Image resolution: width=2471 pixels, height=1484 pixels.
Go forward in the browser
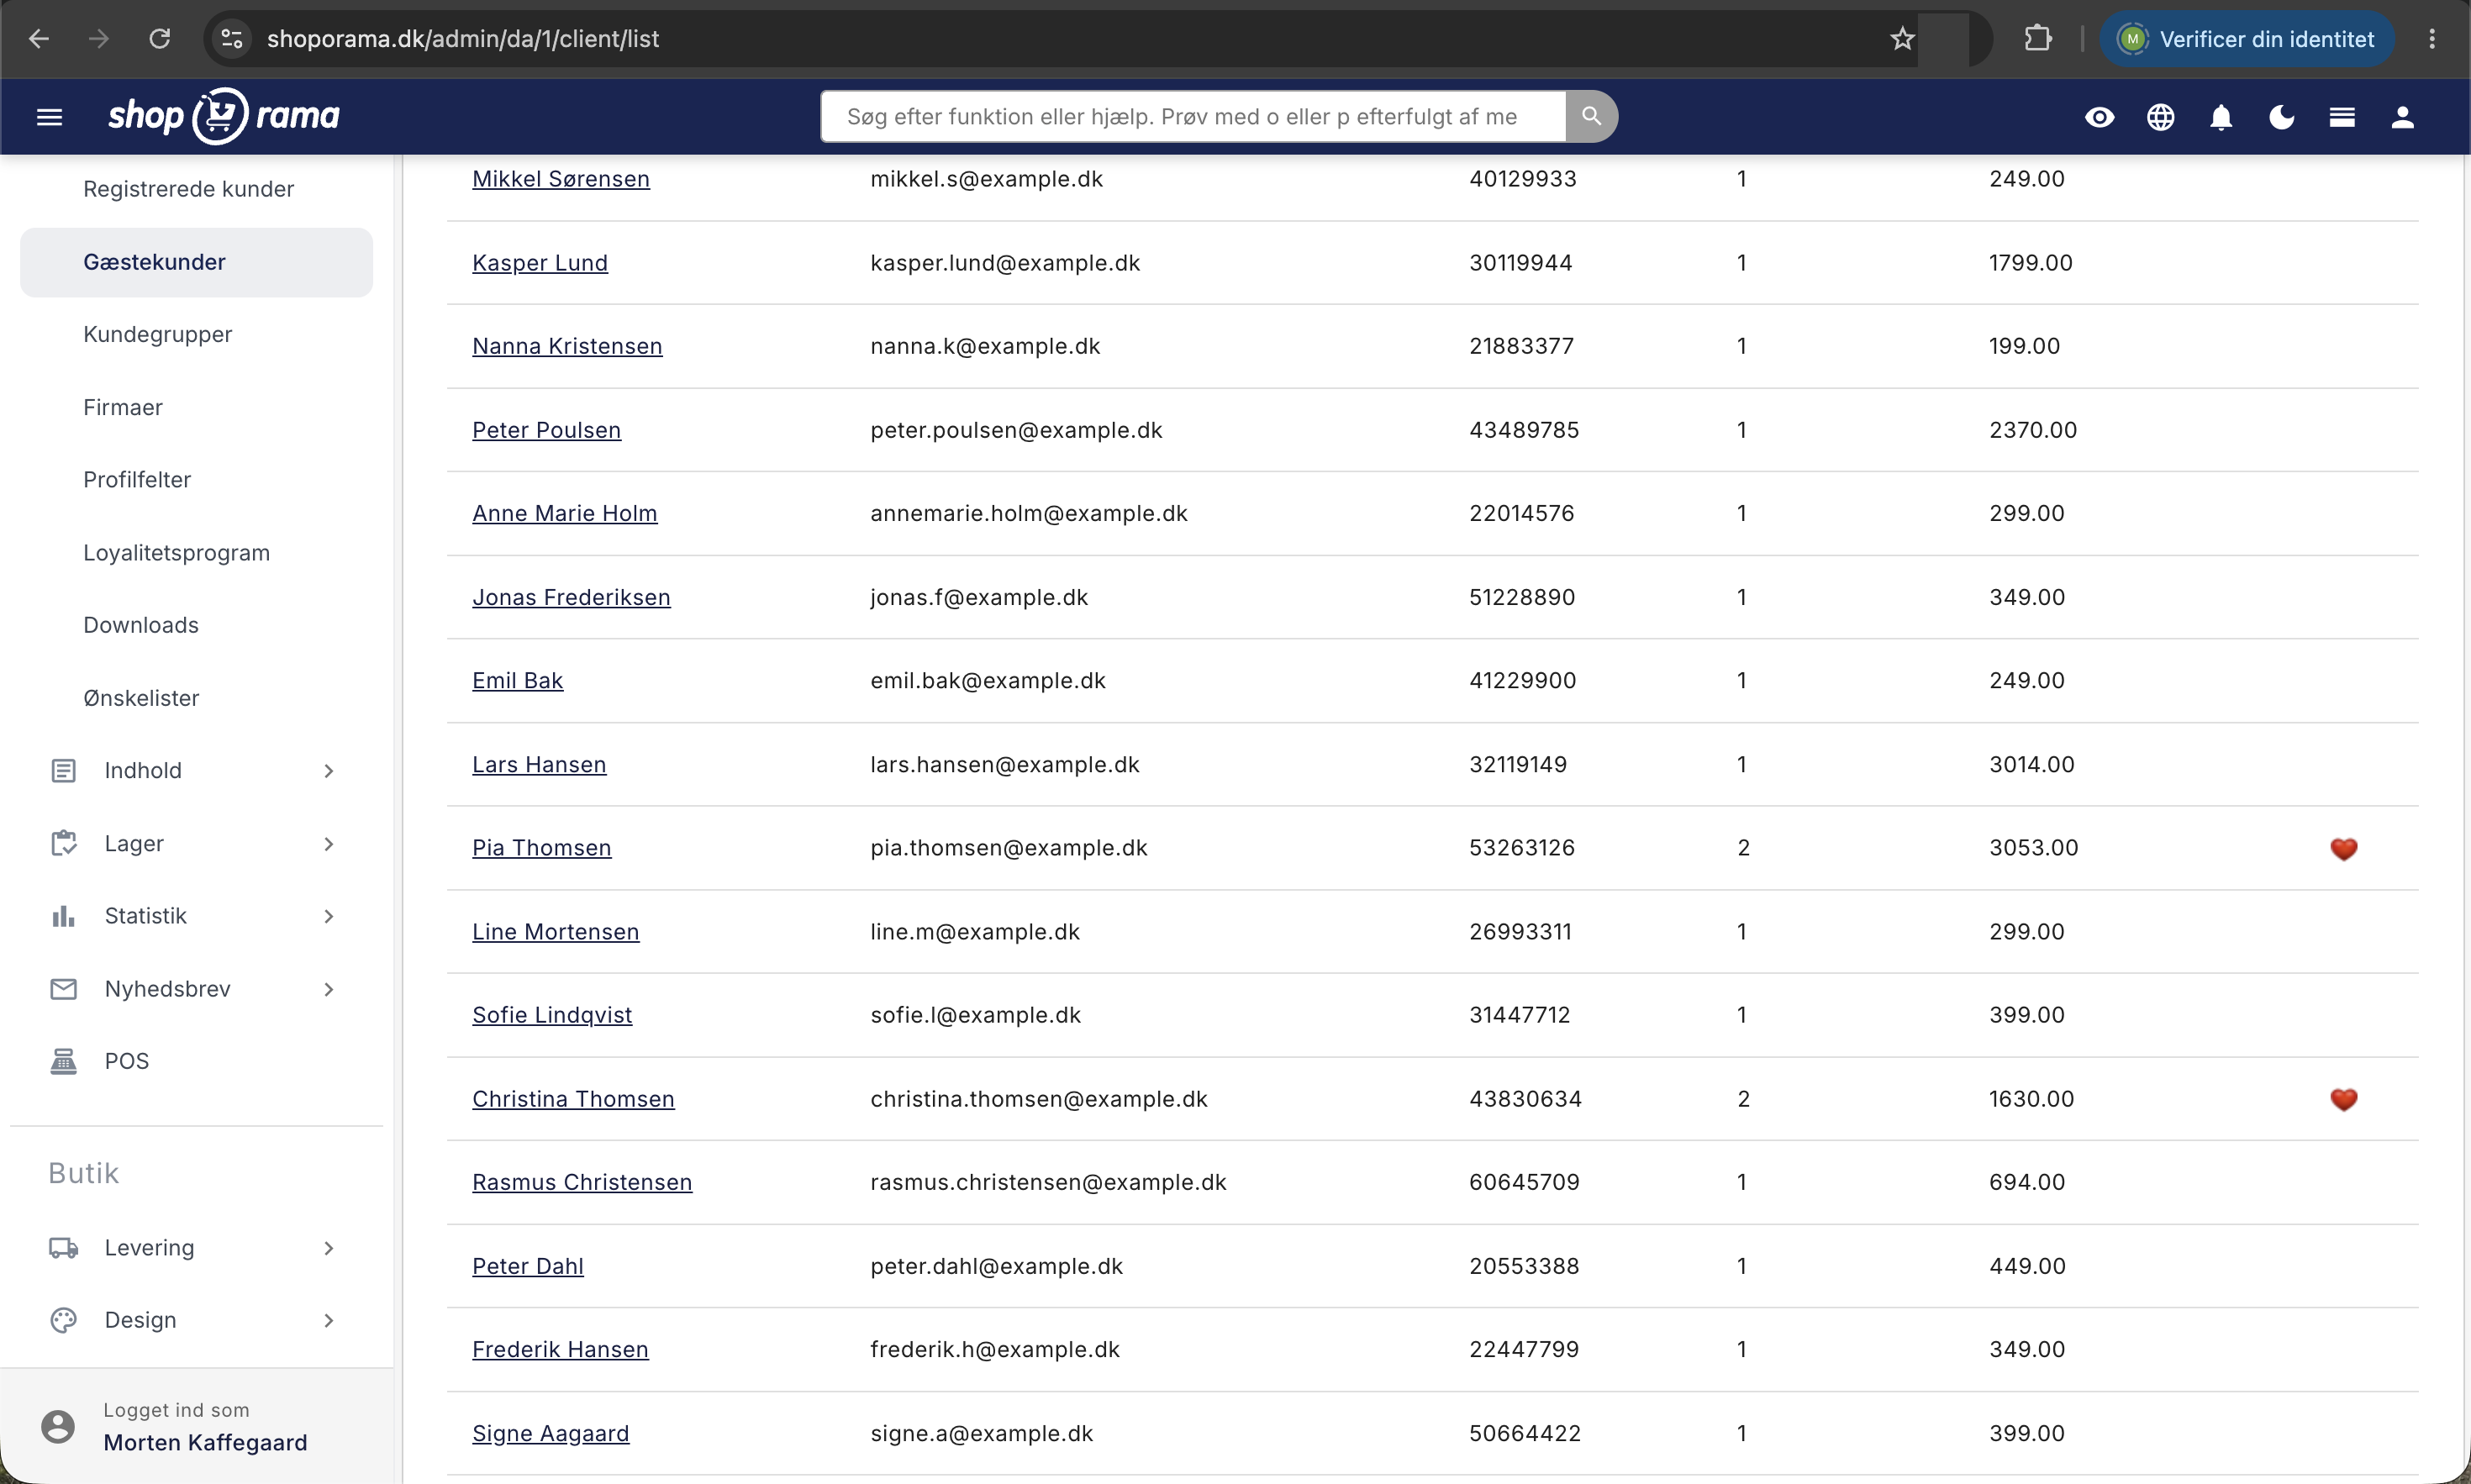99,39
